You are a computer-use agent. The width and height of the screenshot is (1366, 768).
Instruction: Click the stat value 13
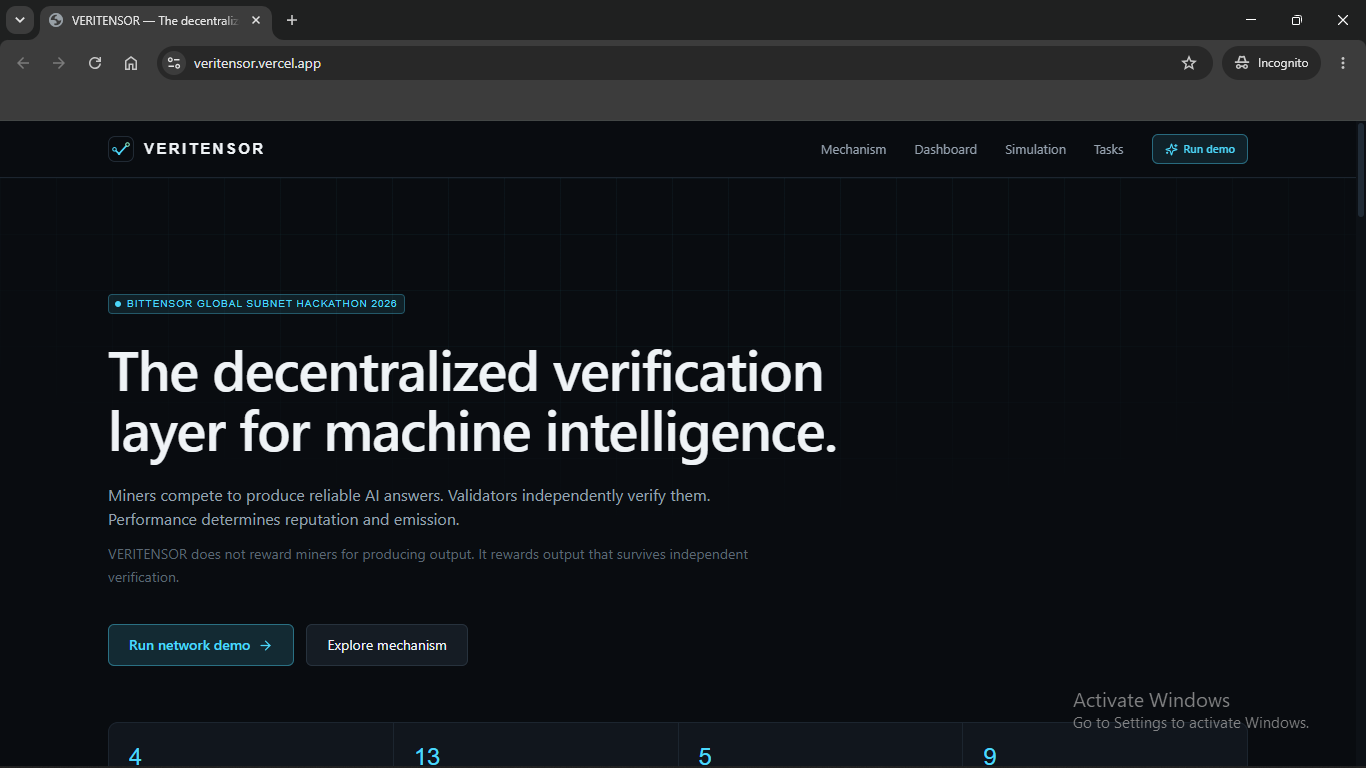coord(427,756)
